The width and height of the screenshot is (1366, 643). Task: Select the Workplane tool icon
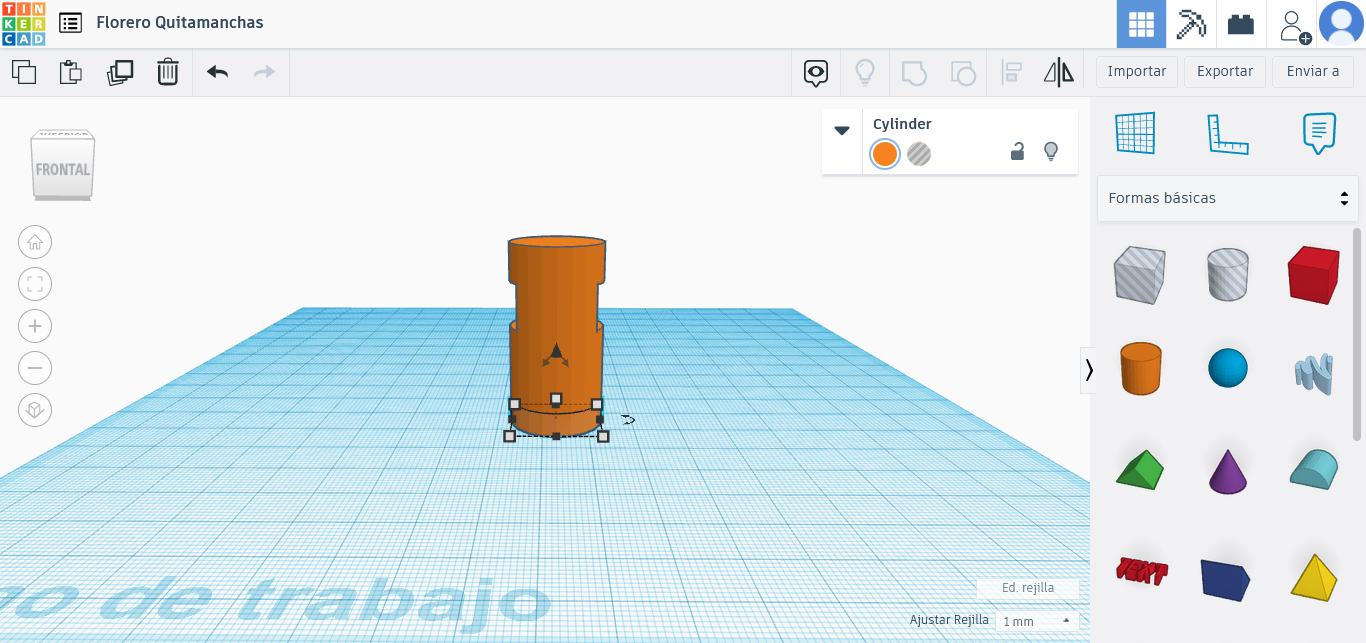pyautogui.click(x=1135, y=133)
